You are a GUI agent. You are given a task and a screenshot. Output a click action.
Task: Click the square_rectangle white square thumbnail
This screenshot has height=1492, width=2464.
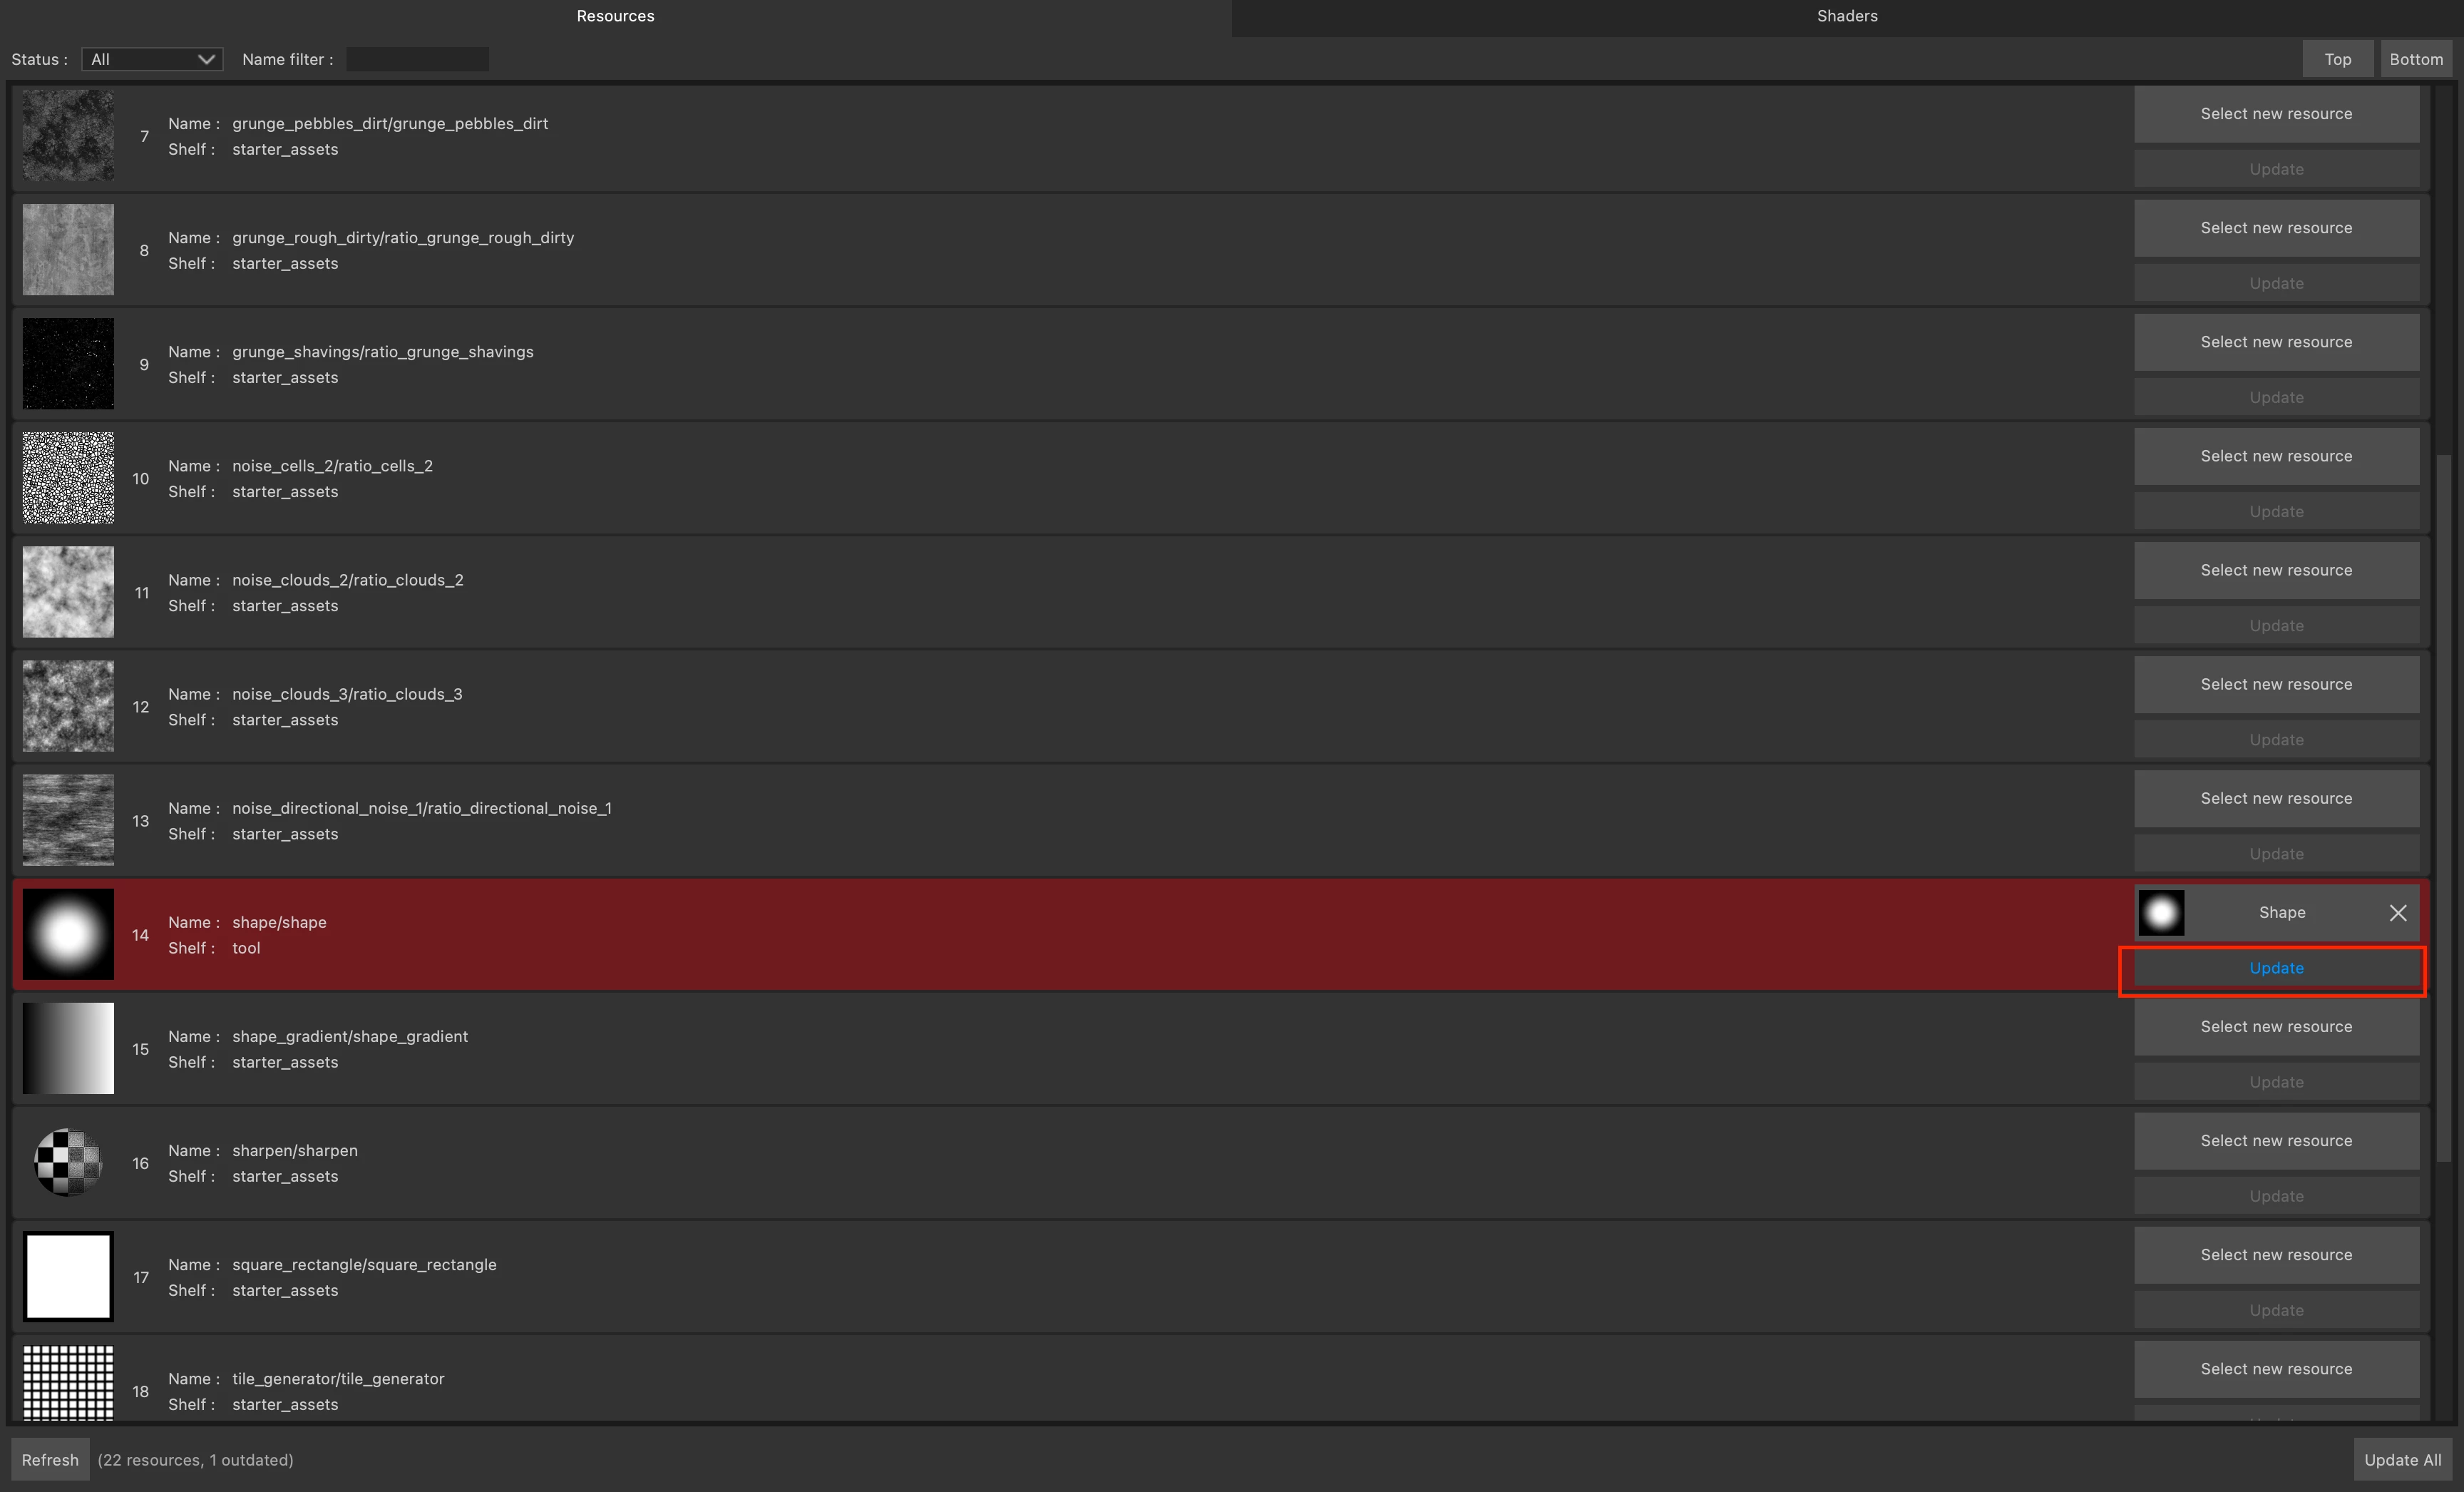coord(68,1276)
